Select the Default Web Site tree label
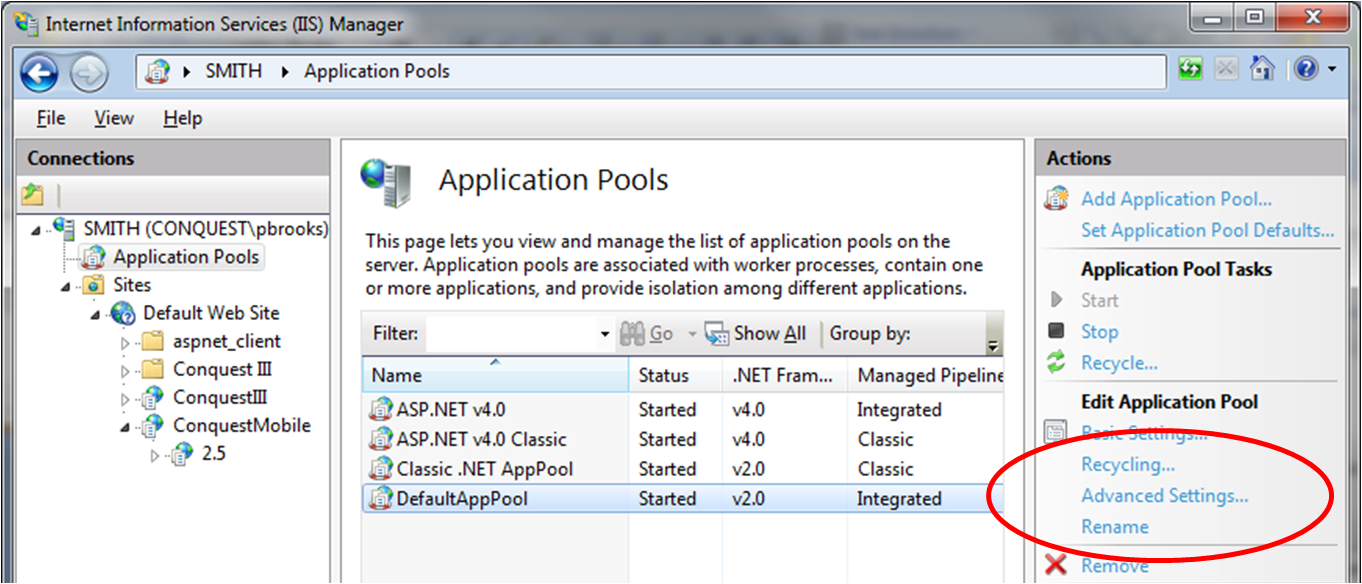 point(211,314)
